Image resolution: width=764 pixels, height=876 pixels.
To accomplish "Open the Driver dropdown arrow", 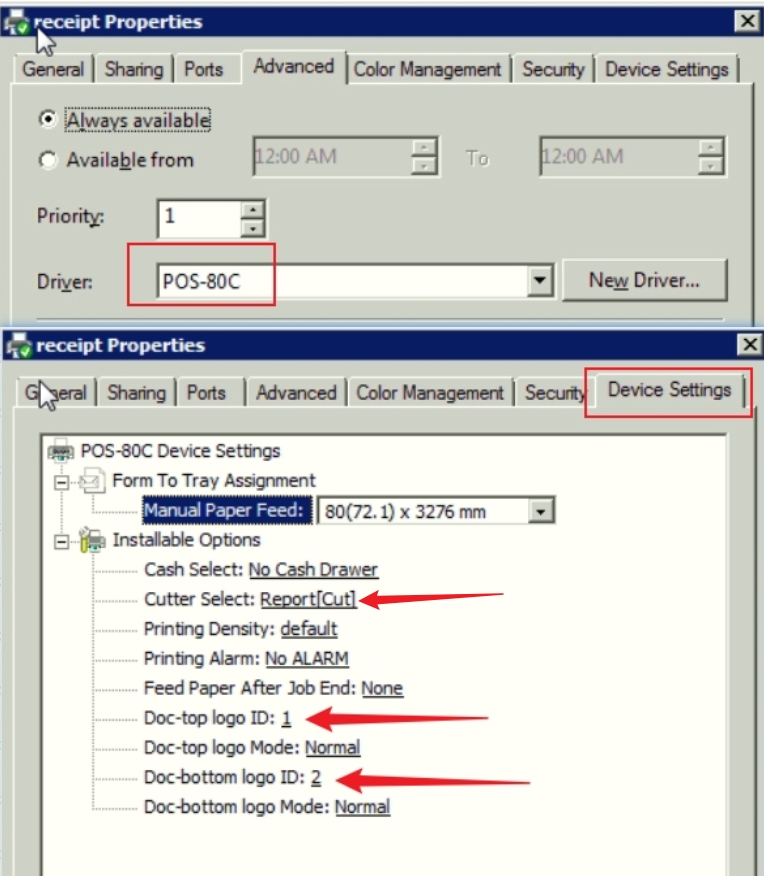I will point(539,280).
